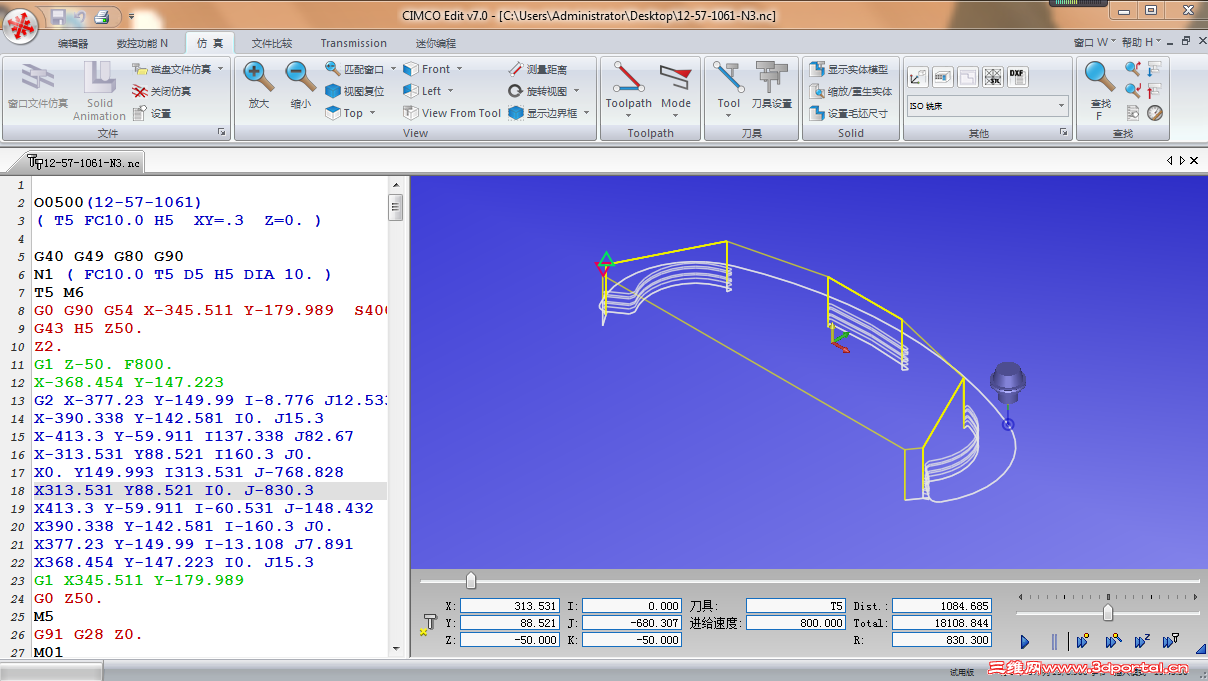Expand the 匹配窗口 dropdown arrow

click(x=393, y=69)
